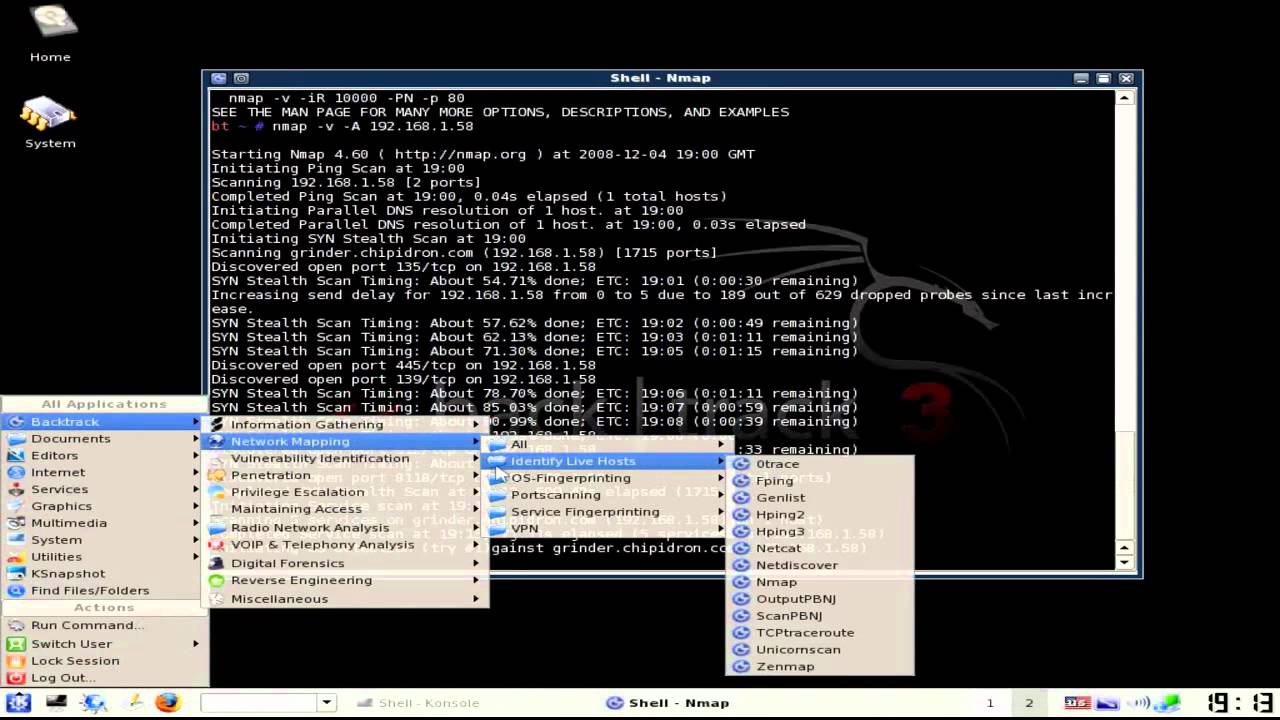Click the Services menu icon

(15, 490)
